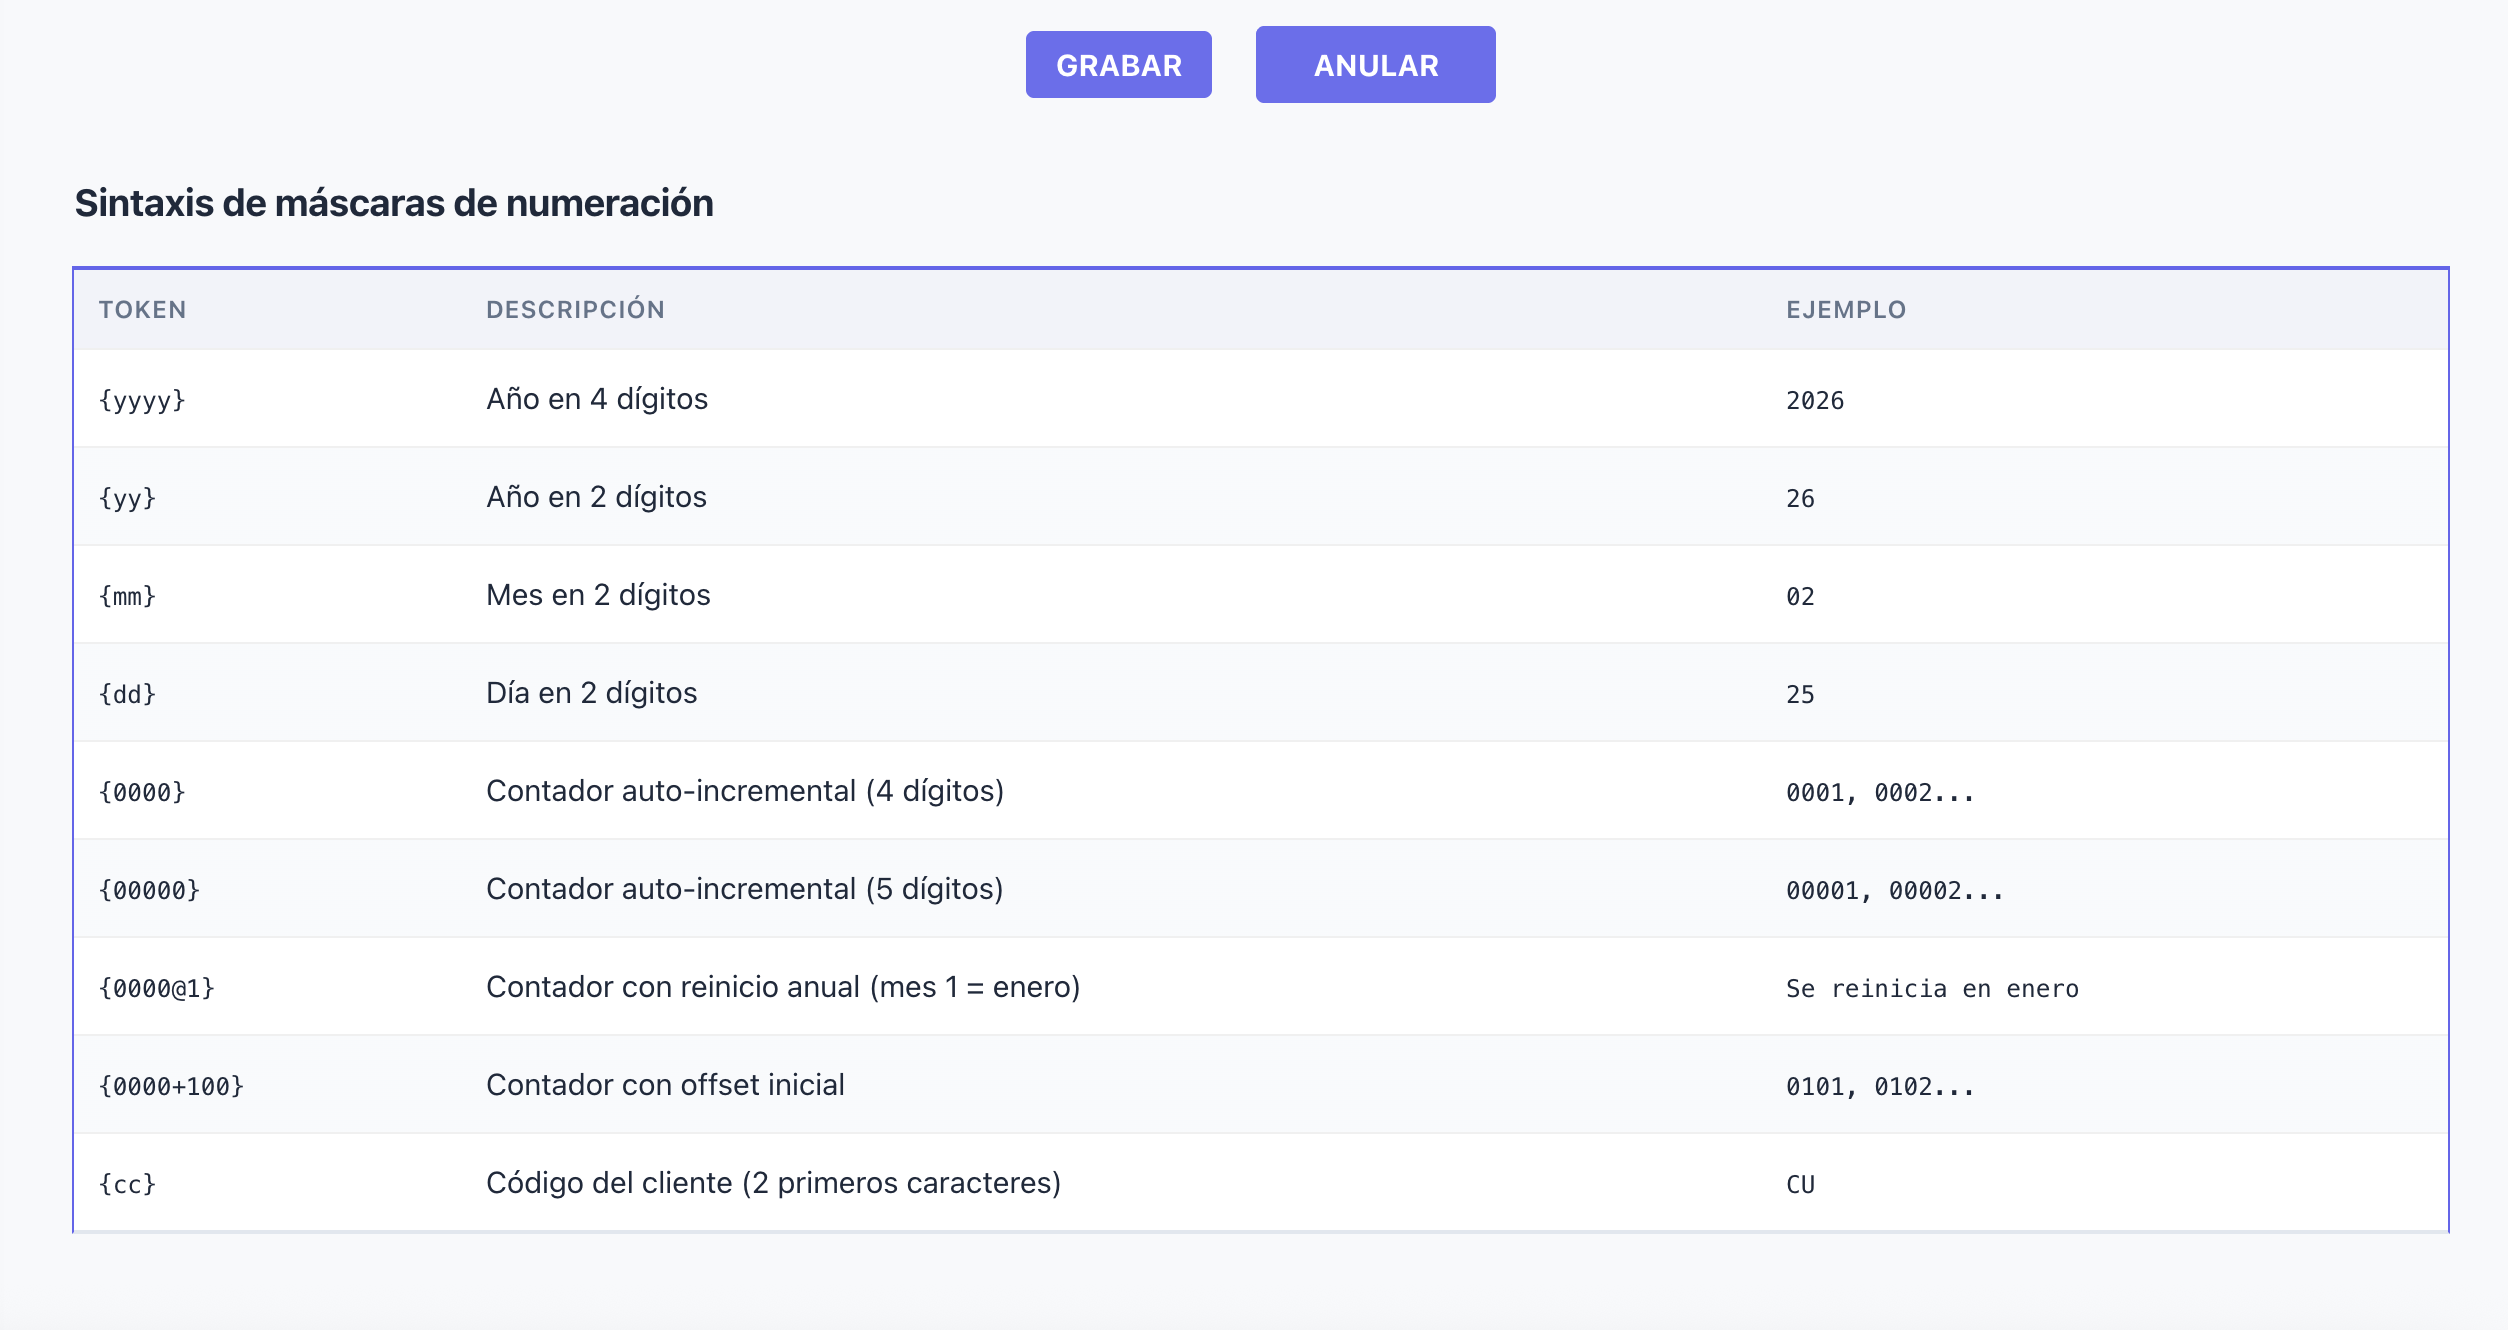Click 'Se reinicia en enero' example
This screenshot has width=2508, height=1330.
[1931, 988]
